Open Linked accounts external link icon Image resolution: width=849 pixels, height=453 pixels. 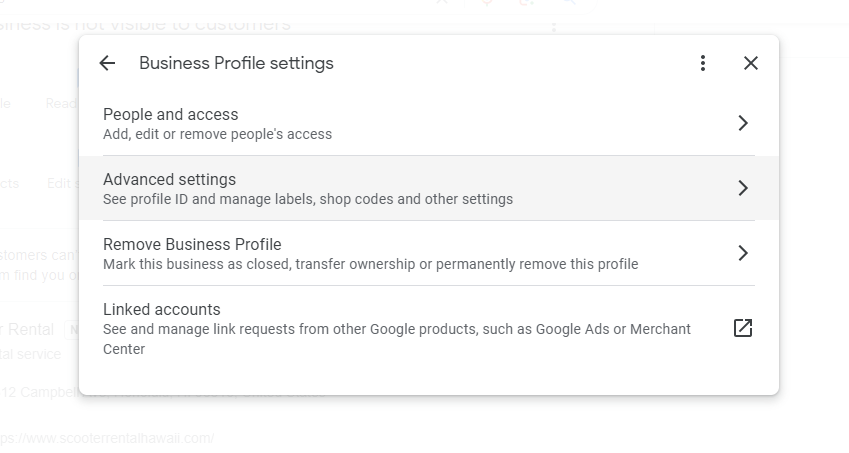743,328
